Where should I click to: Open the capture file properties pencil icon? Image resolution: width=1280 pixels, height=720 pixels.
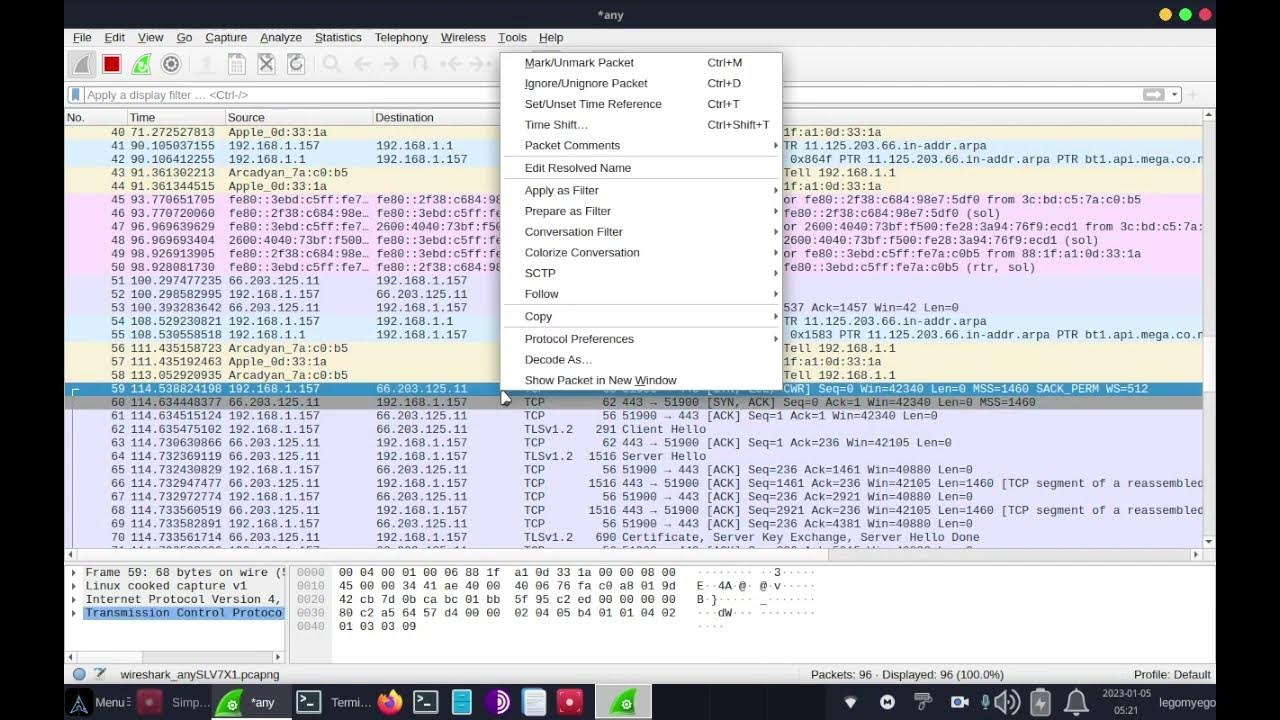(x=100, y=674)
